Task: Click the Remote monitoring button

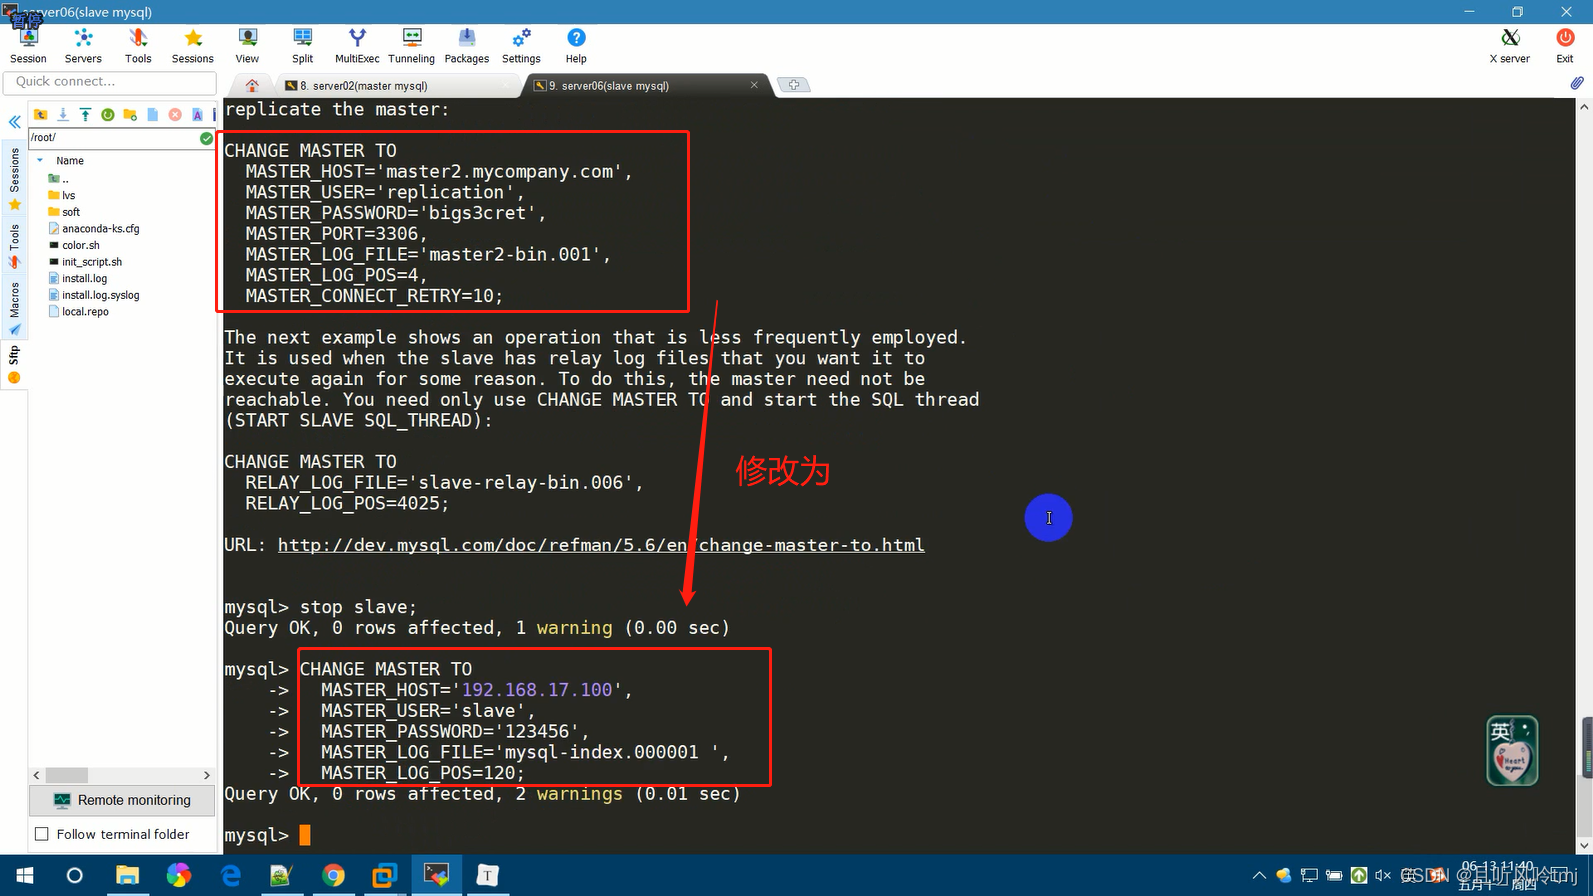Action: point(123,800)
